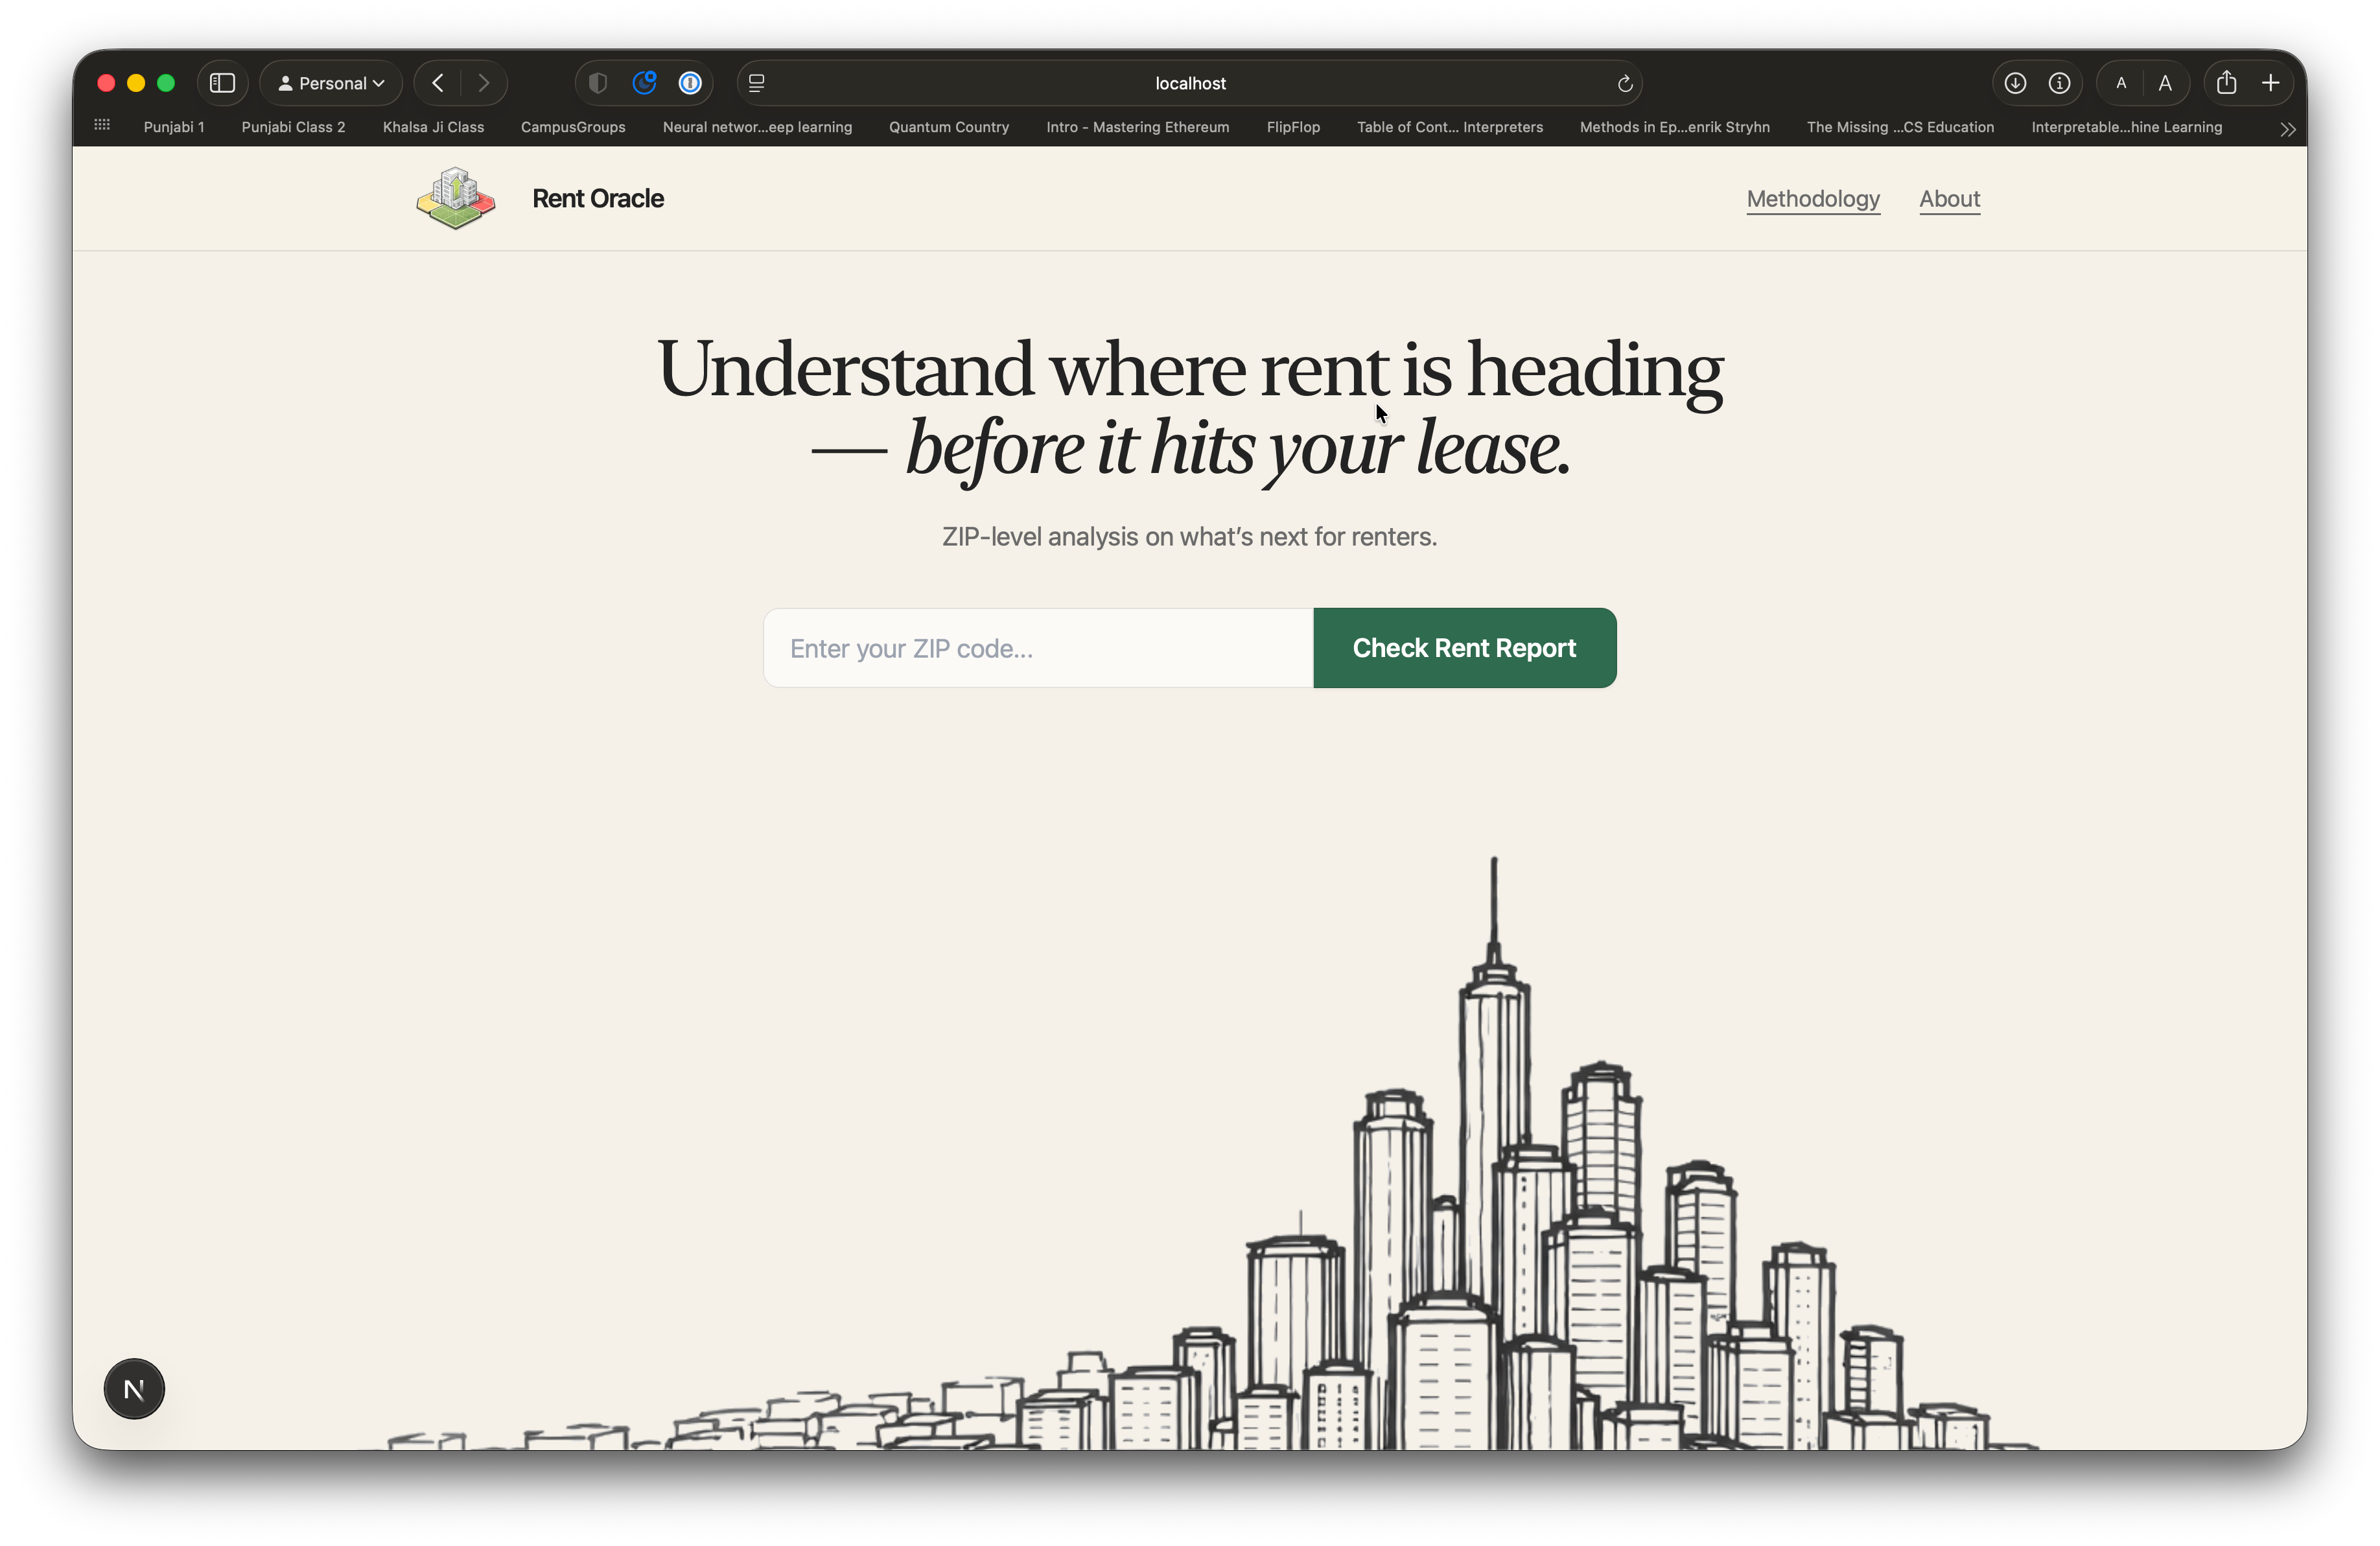
Task: Expand hidden bookmarks with double chevron
Action: tap(2287, 129)
